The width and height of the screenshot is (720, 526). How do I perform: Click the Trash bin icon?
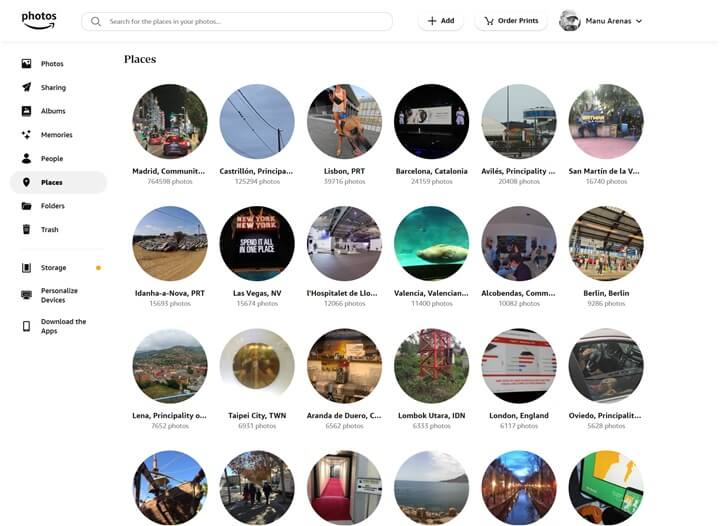pyautogui.click(x=26, y=229)
